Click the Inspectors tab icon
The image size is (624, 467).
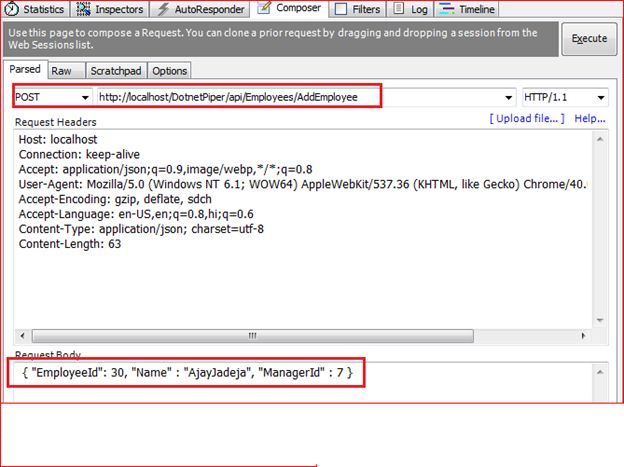(x=83, y=9)
